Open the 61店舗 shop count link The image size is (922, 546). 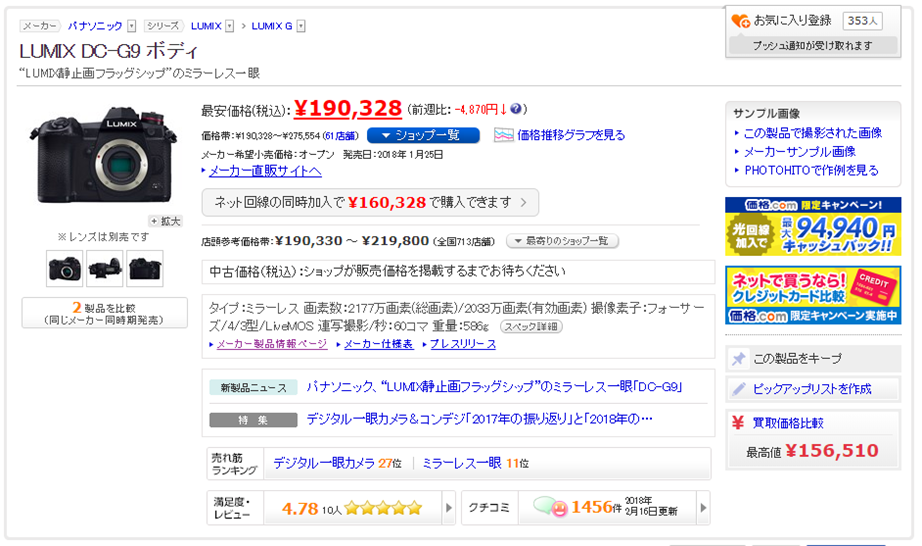[x=341, y=136]
